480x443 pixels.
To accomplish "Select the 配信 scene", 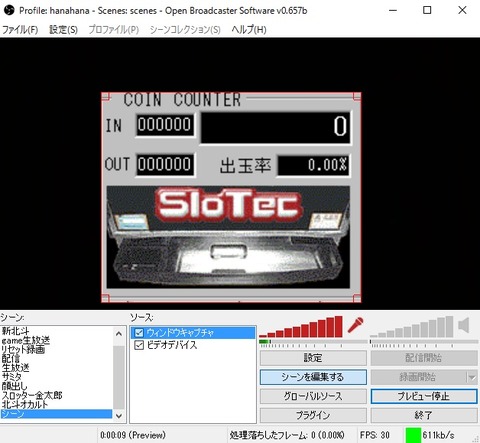I will click(x=57, y=359).
